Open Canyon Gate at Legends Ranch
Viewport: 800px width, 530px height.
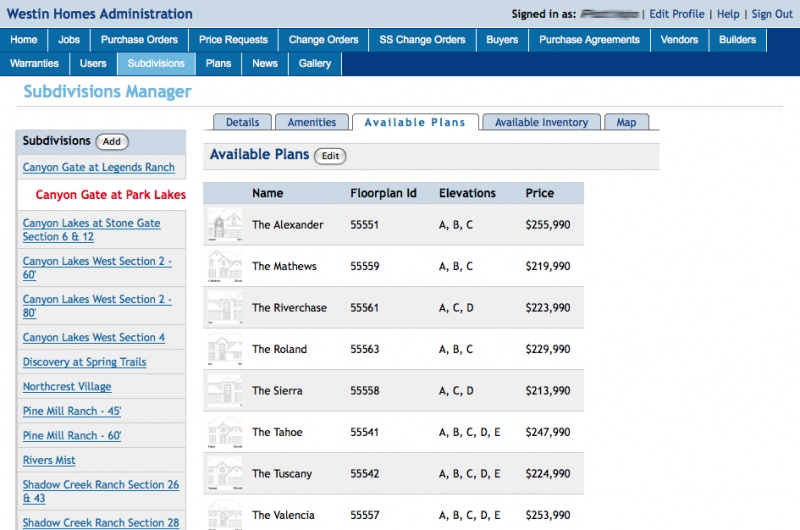[98, 167]
